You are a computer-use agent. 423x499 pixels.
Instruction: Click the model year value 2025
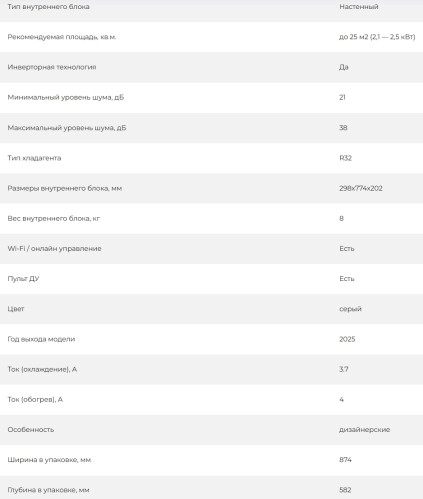pos(347,339)
